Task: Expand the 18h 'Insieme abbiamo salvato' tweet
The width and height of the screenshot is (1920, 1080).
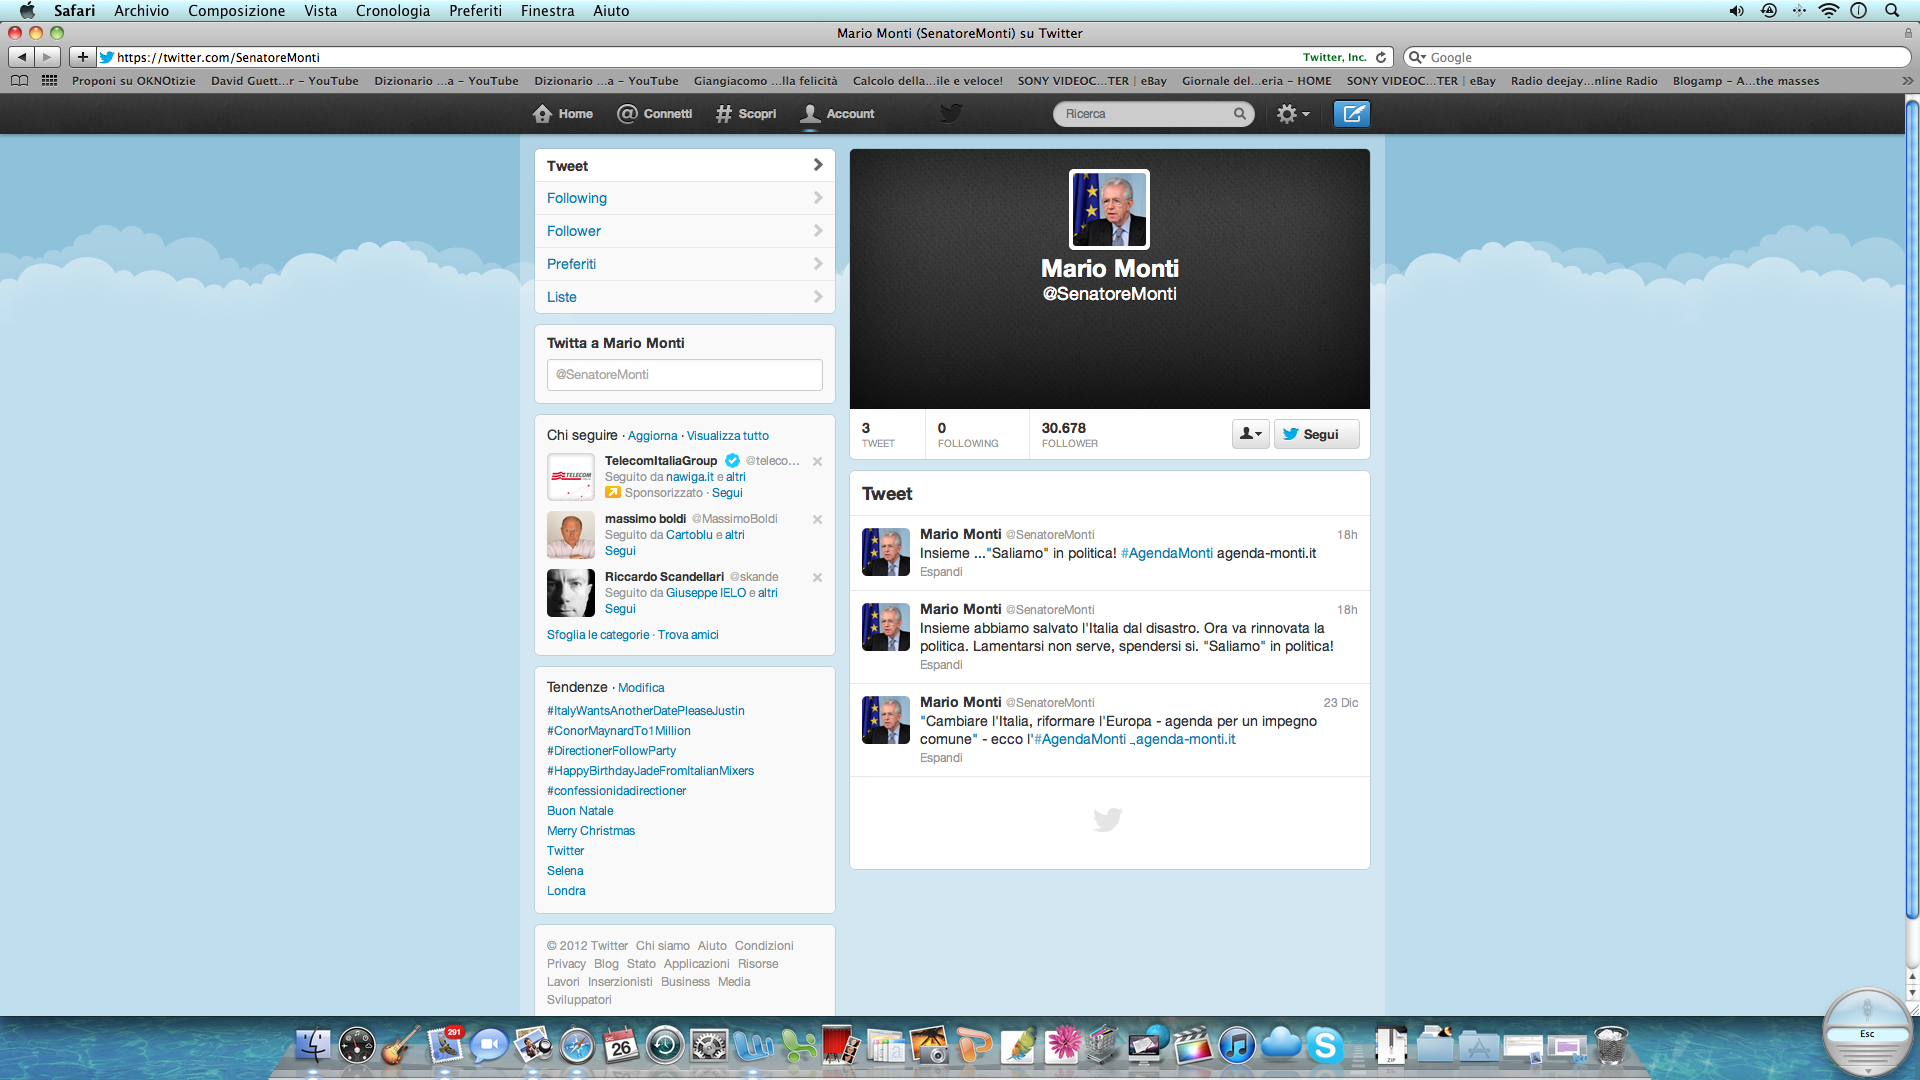Action: (x=941, y=665)
